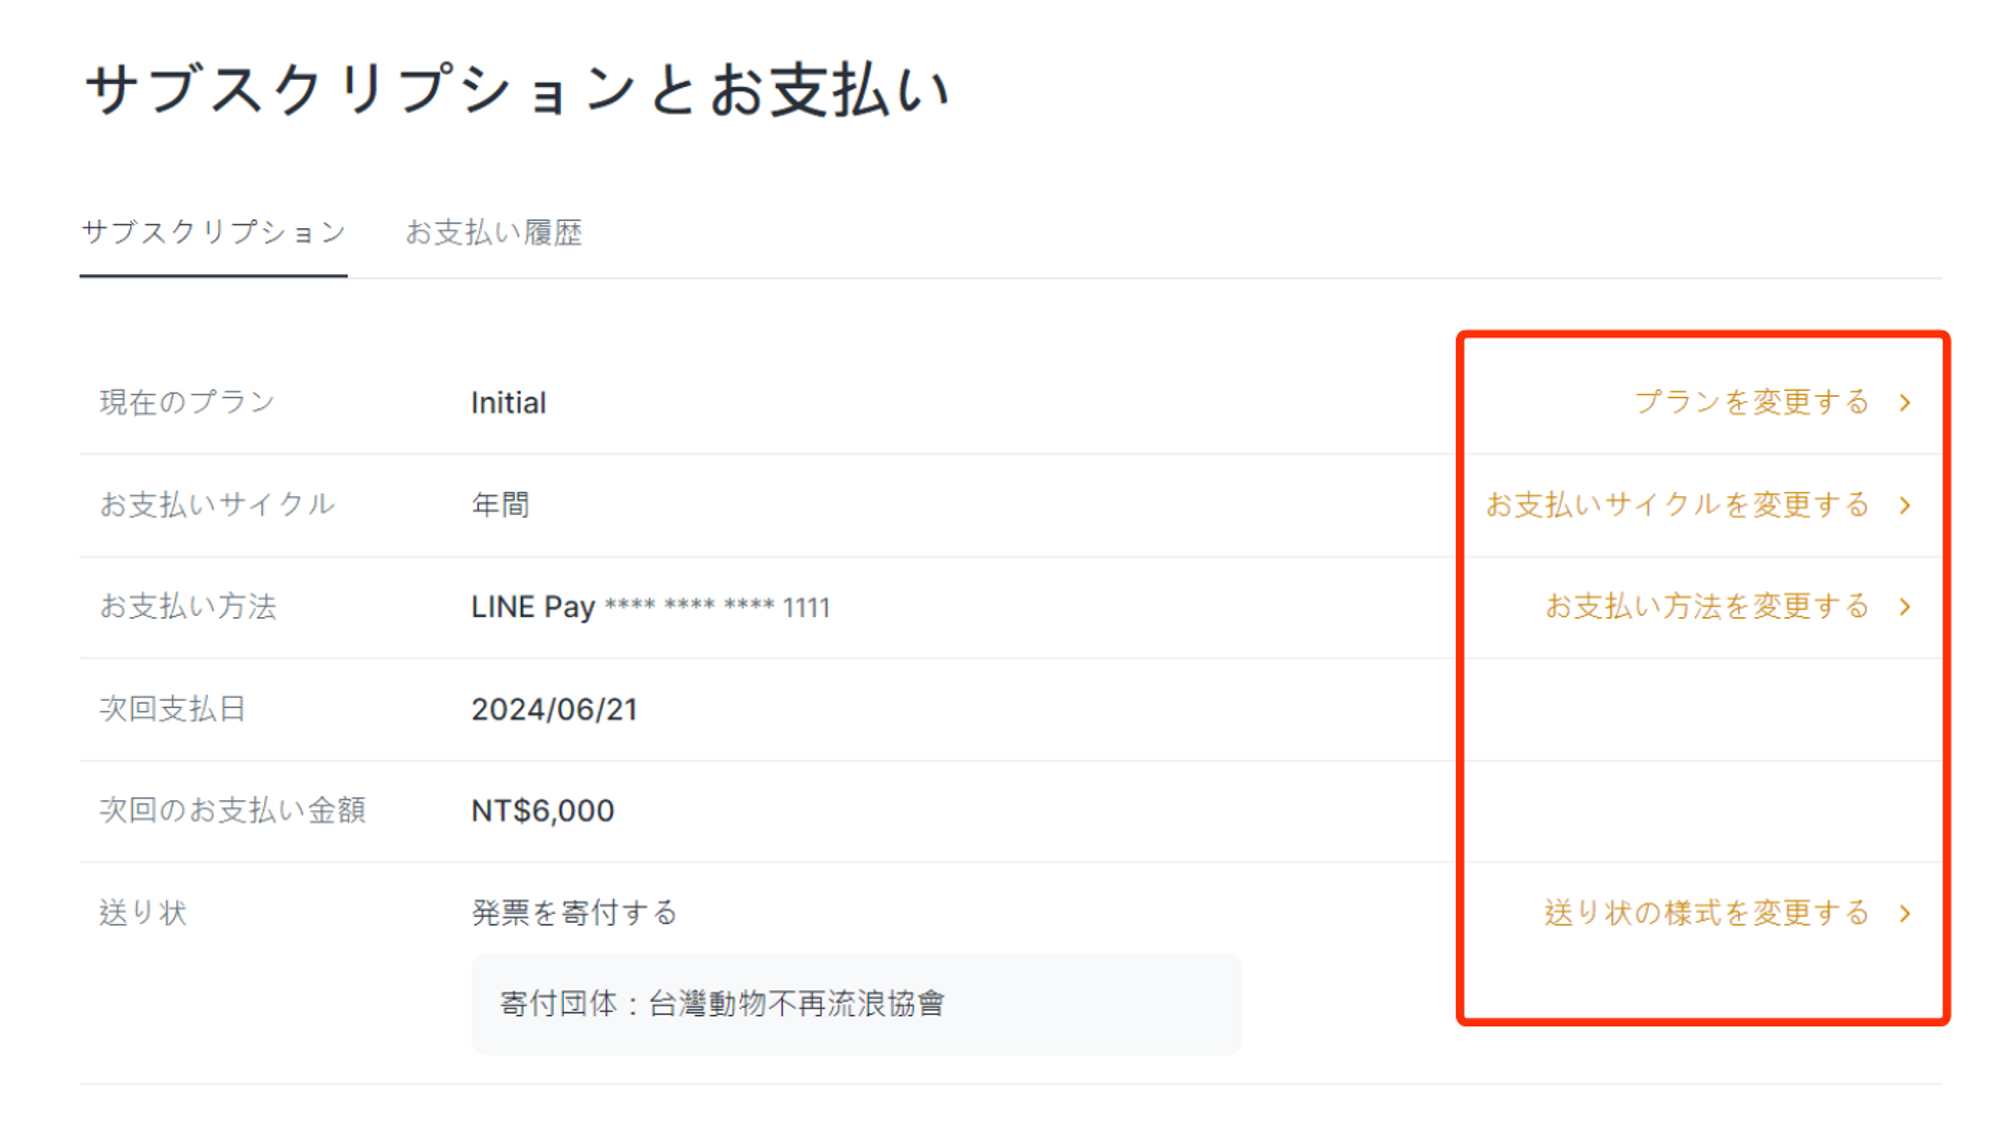Screen dimensions: 2000x1140
Task: Switch to the お支払い履歴 tab
Action: coord(493,233)
